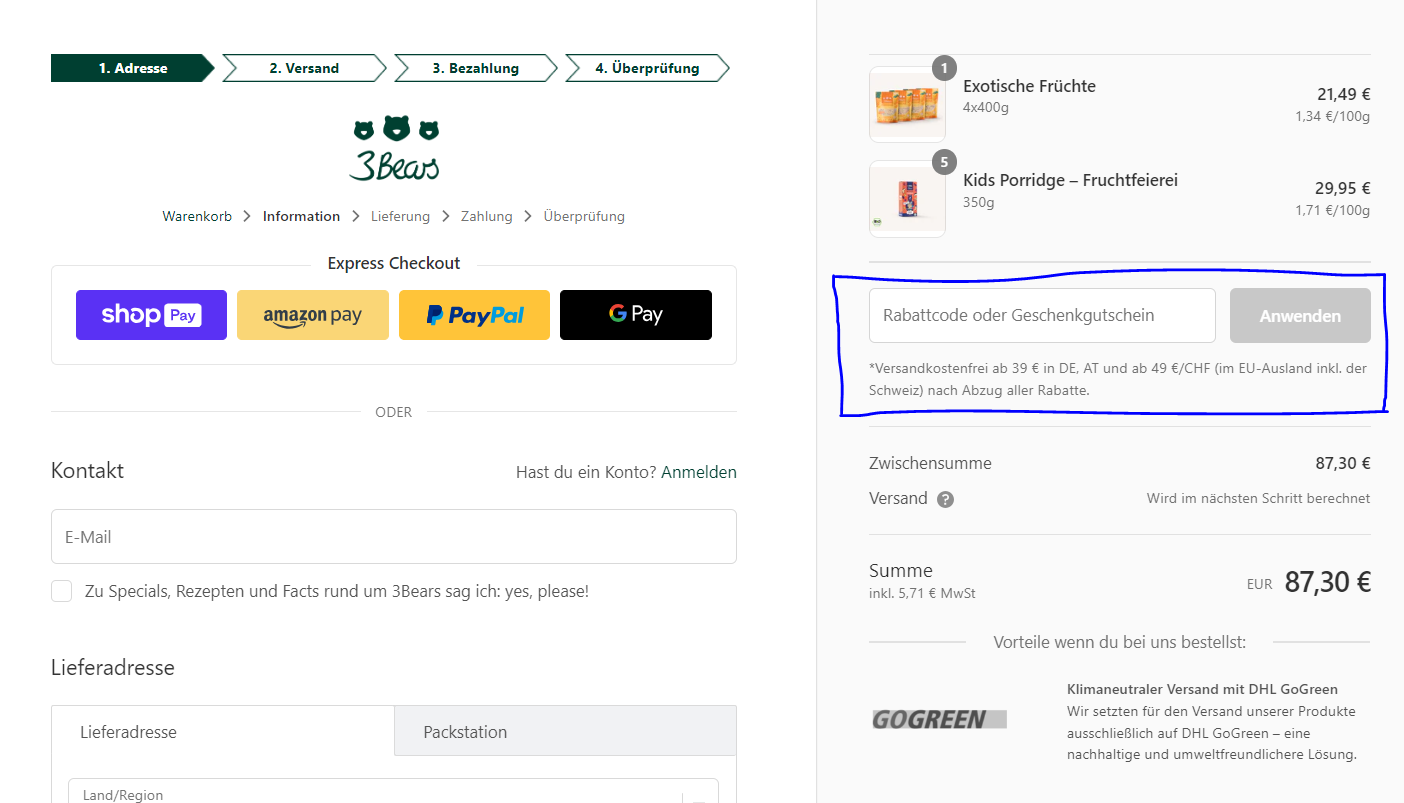Click the Exotische Früchte product thumbnail

pos(907,105)
